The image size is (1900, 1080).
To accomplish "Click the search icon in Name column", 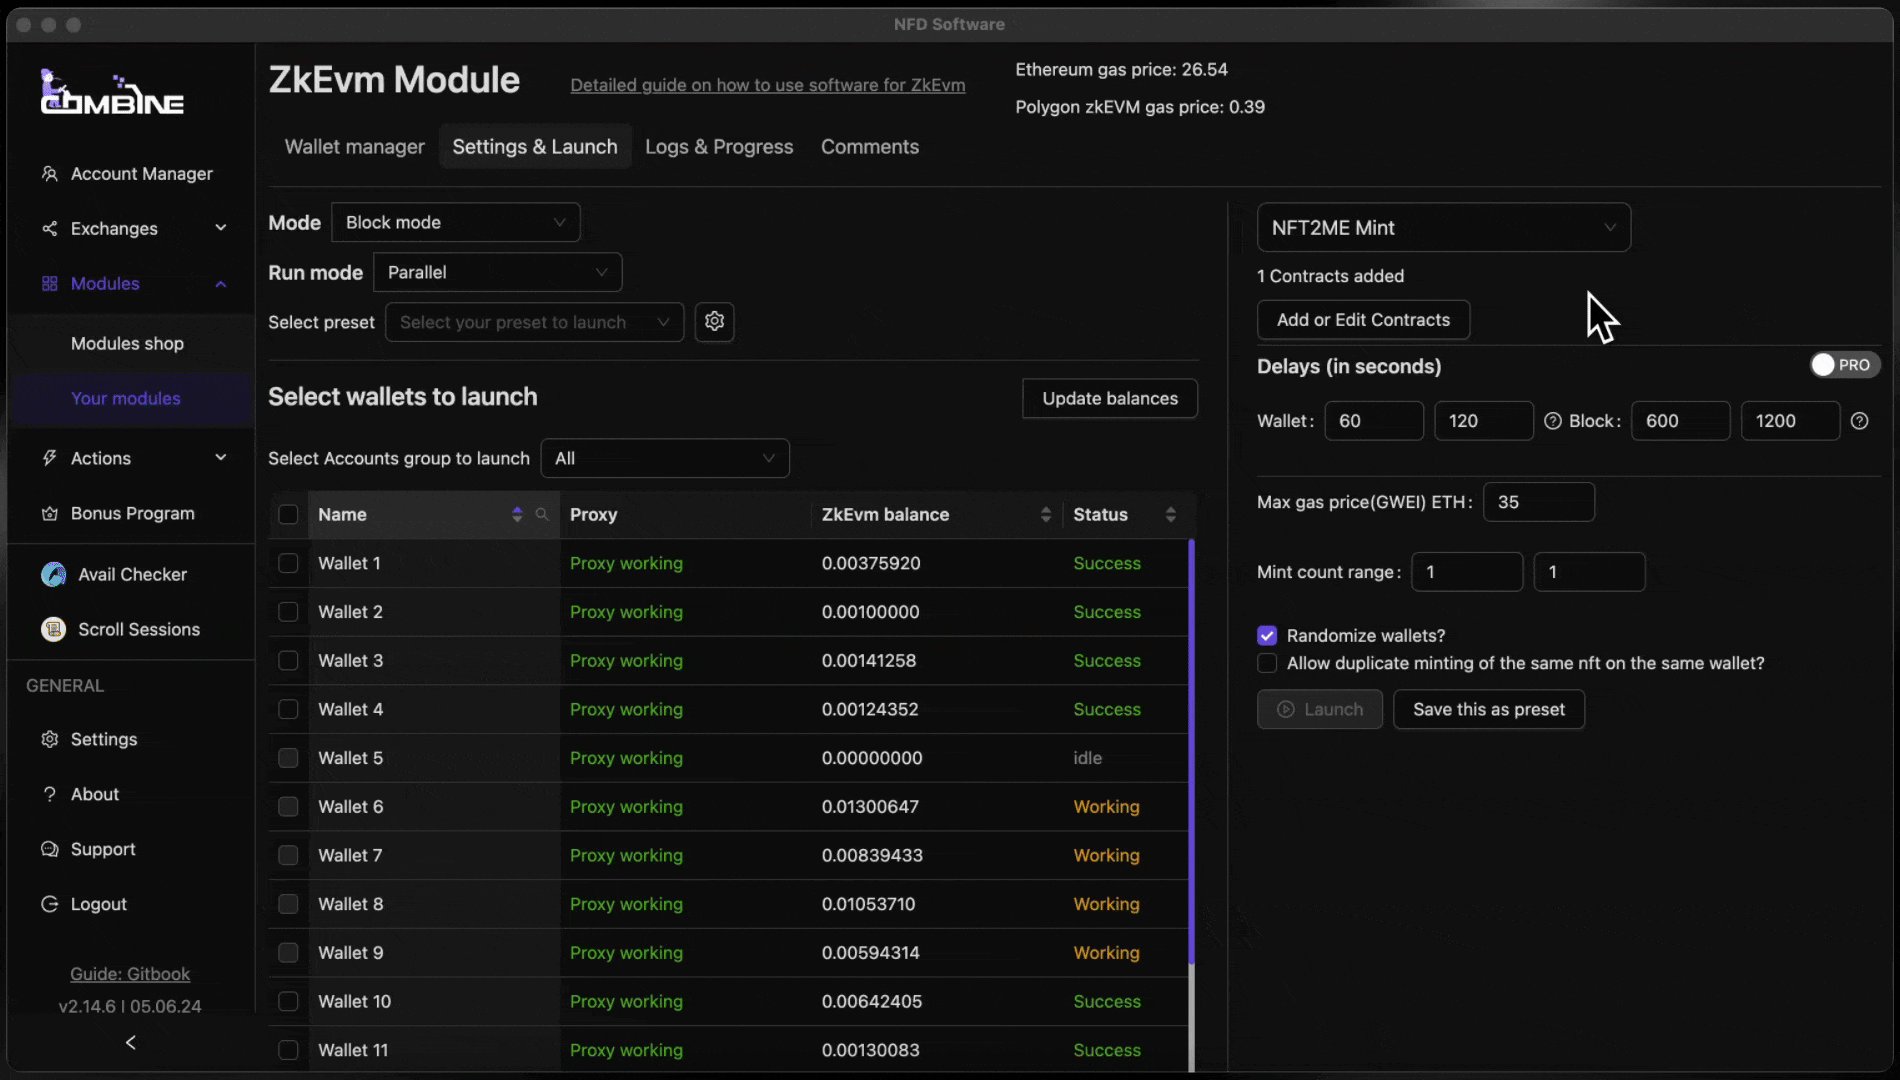I will (542, 514).
